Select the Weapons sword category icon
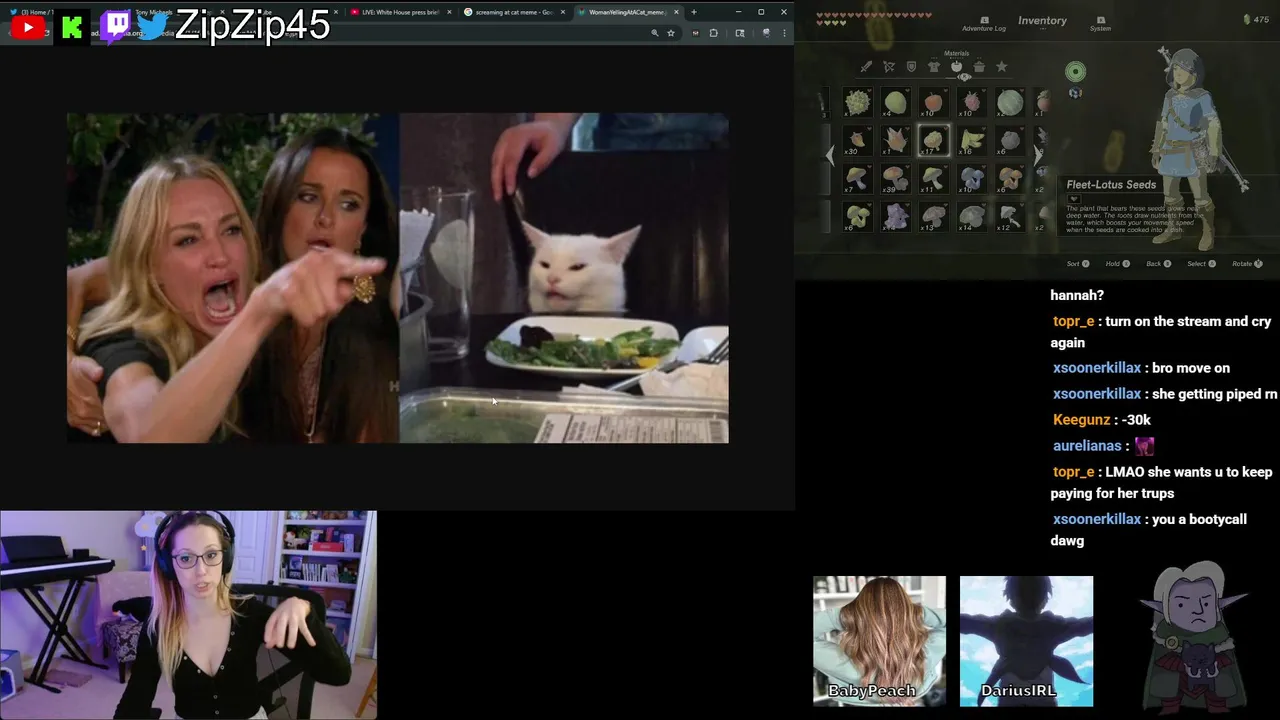The image size is (1280, 720). coord(866,67)
